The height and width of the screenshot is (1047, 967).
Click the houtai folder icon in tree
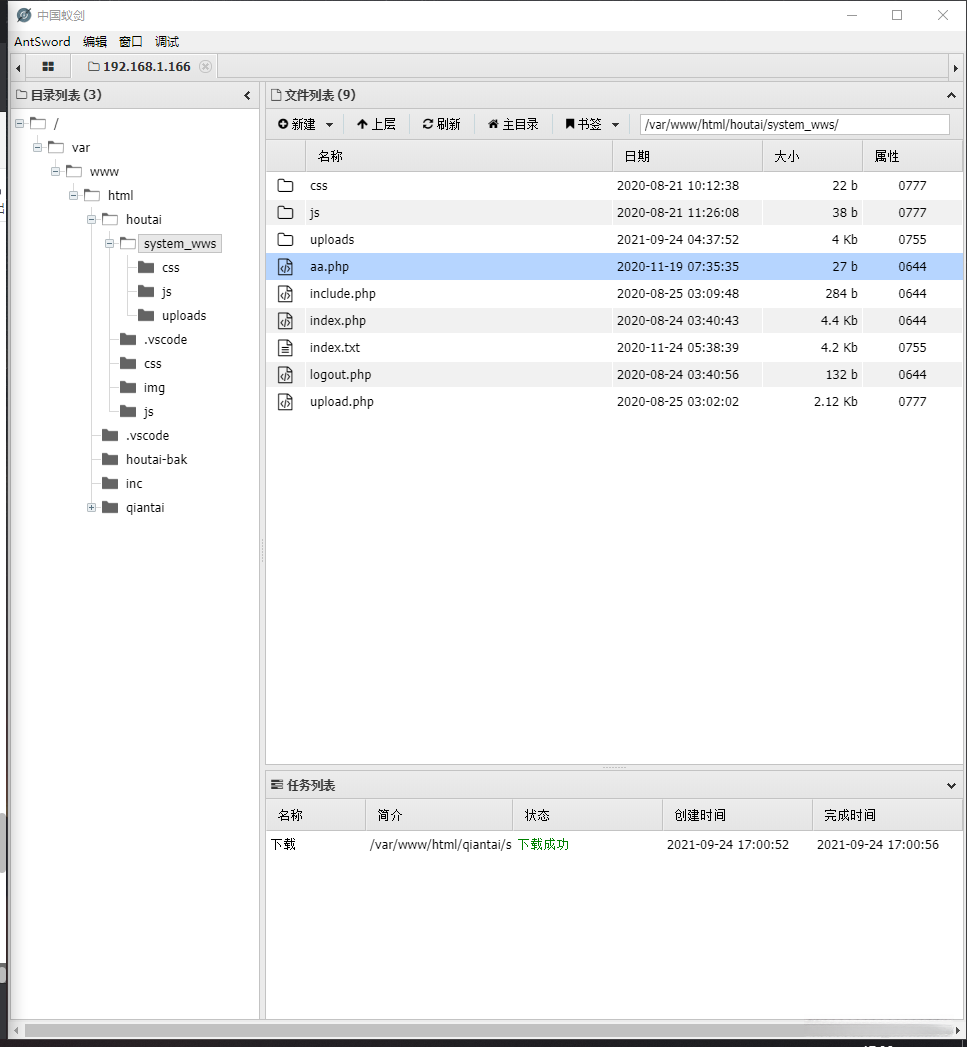point(110,220)
